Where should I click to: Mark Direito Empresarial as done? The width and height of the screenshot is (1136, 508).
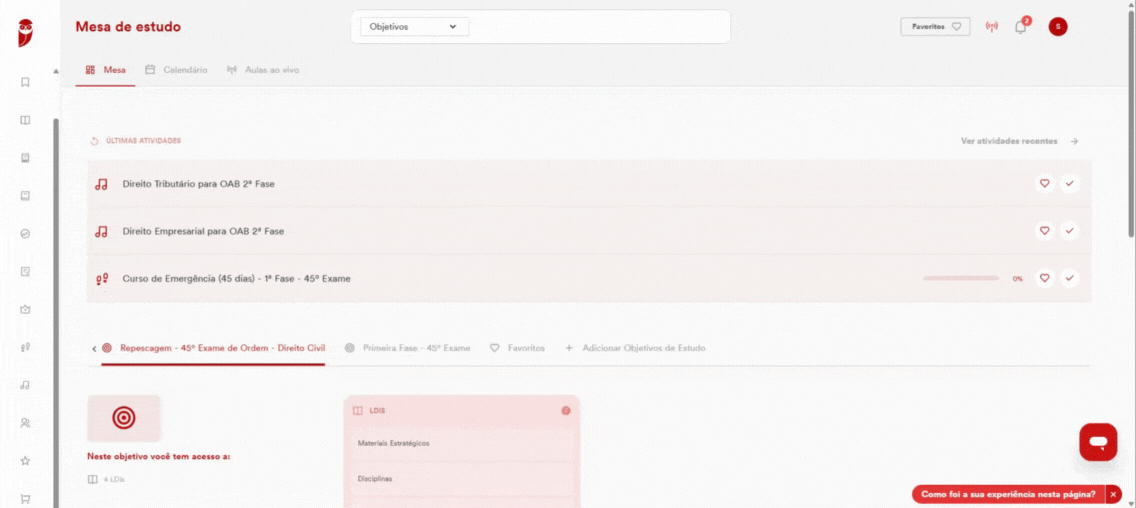click(1069, 231)
